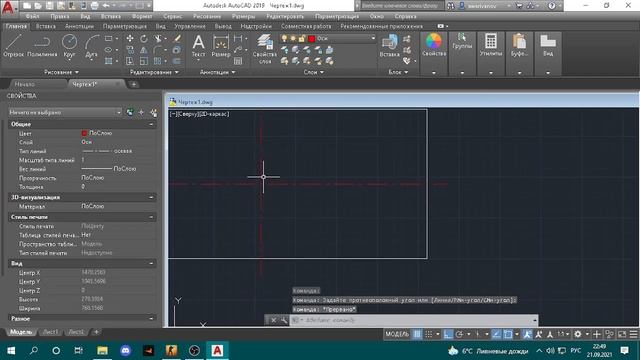This screenshot has width=640, height=360.
Task: Open the Утилиты calculator panel
Action: point(491,45)
